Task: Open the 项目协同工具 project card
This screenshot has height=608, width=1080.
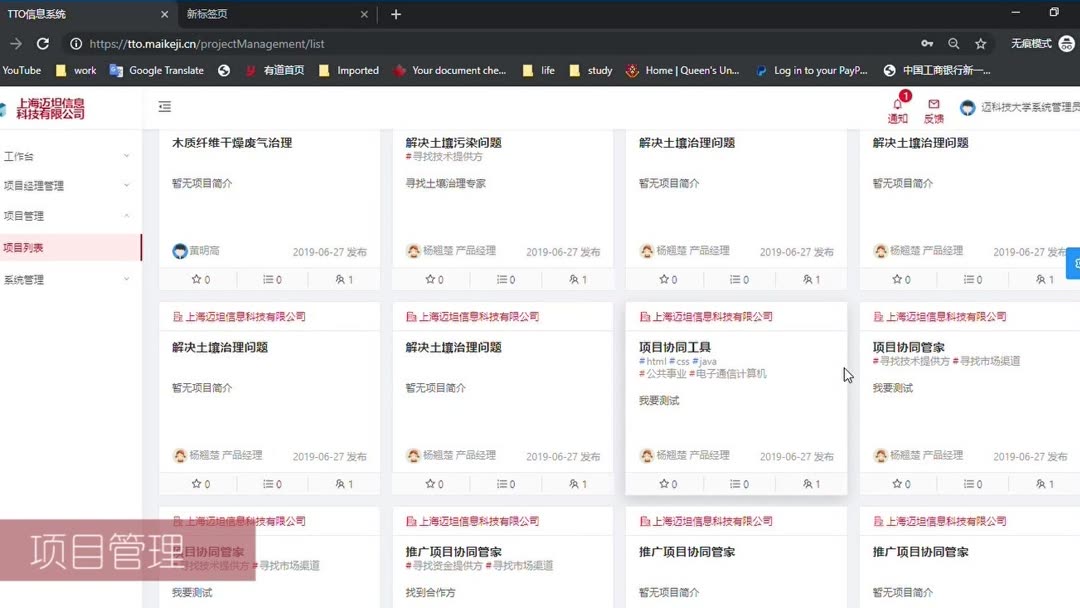Action: click(x=673, y=347)
